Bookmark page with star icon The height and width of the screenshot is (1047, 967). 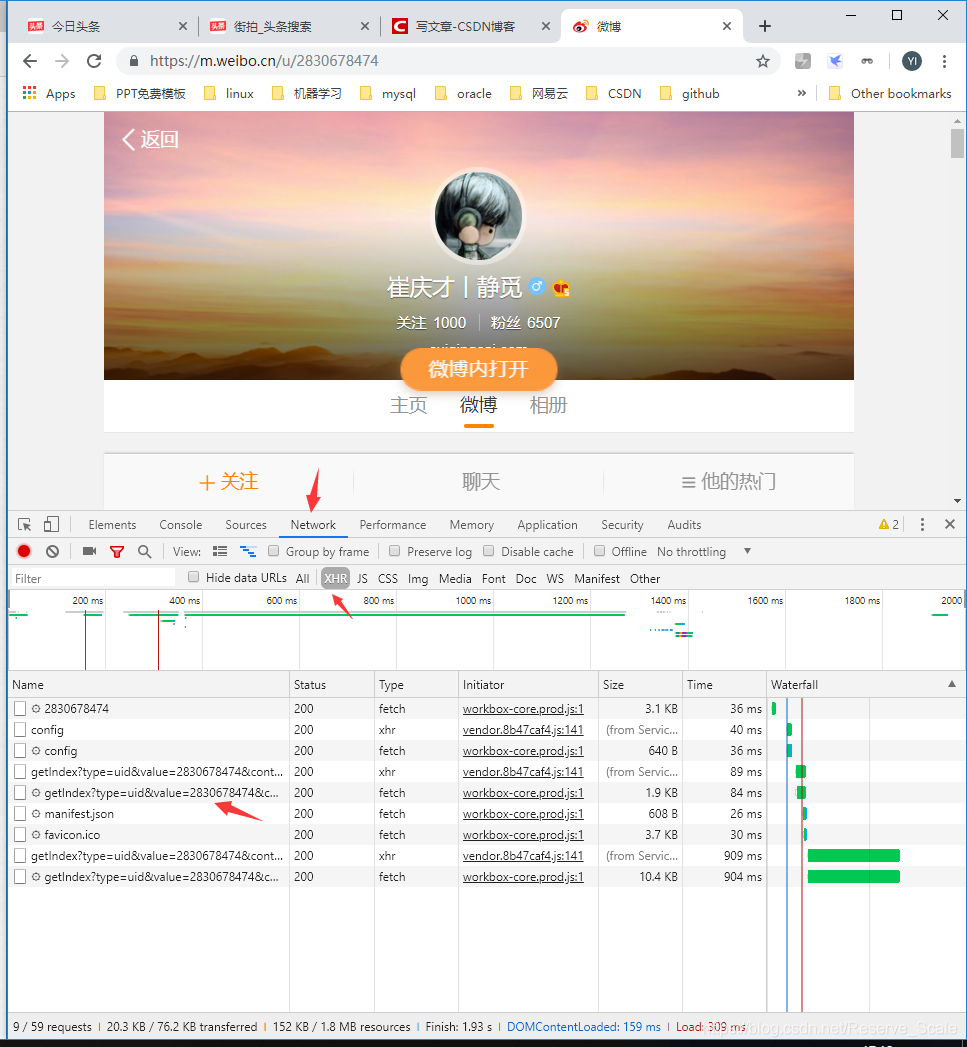point(763,61)
